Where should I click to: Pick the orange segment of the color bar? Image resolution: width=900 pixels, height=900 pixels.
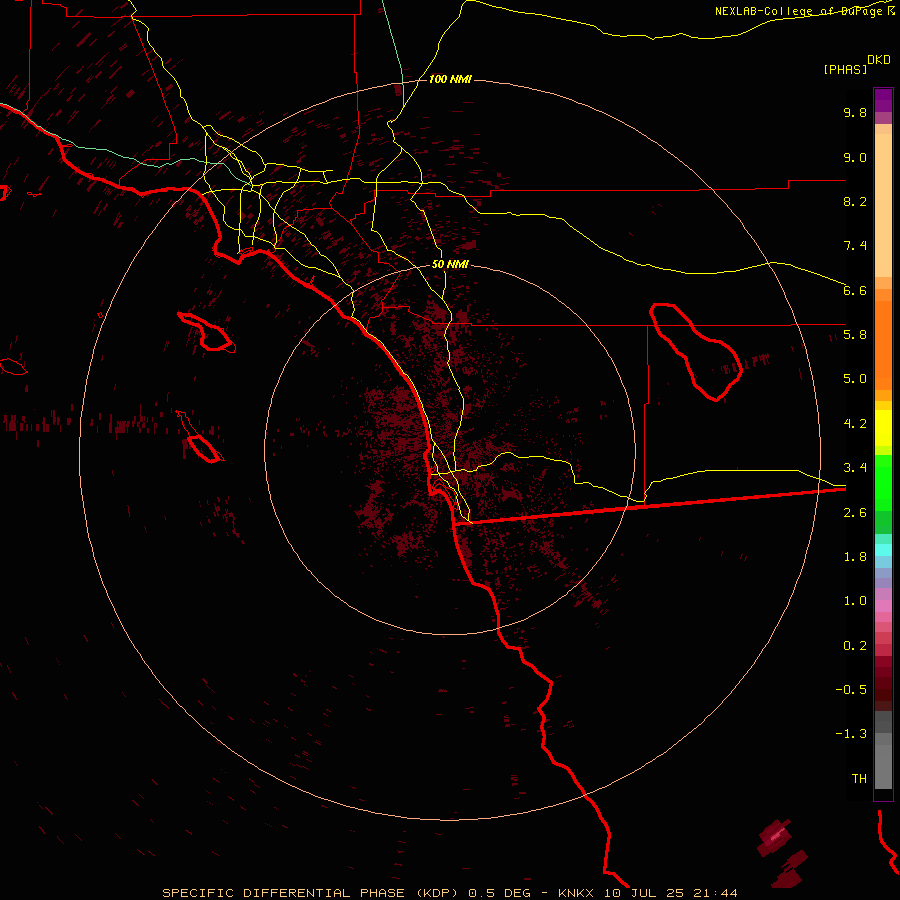(883, 346)
